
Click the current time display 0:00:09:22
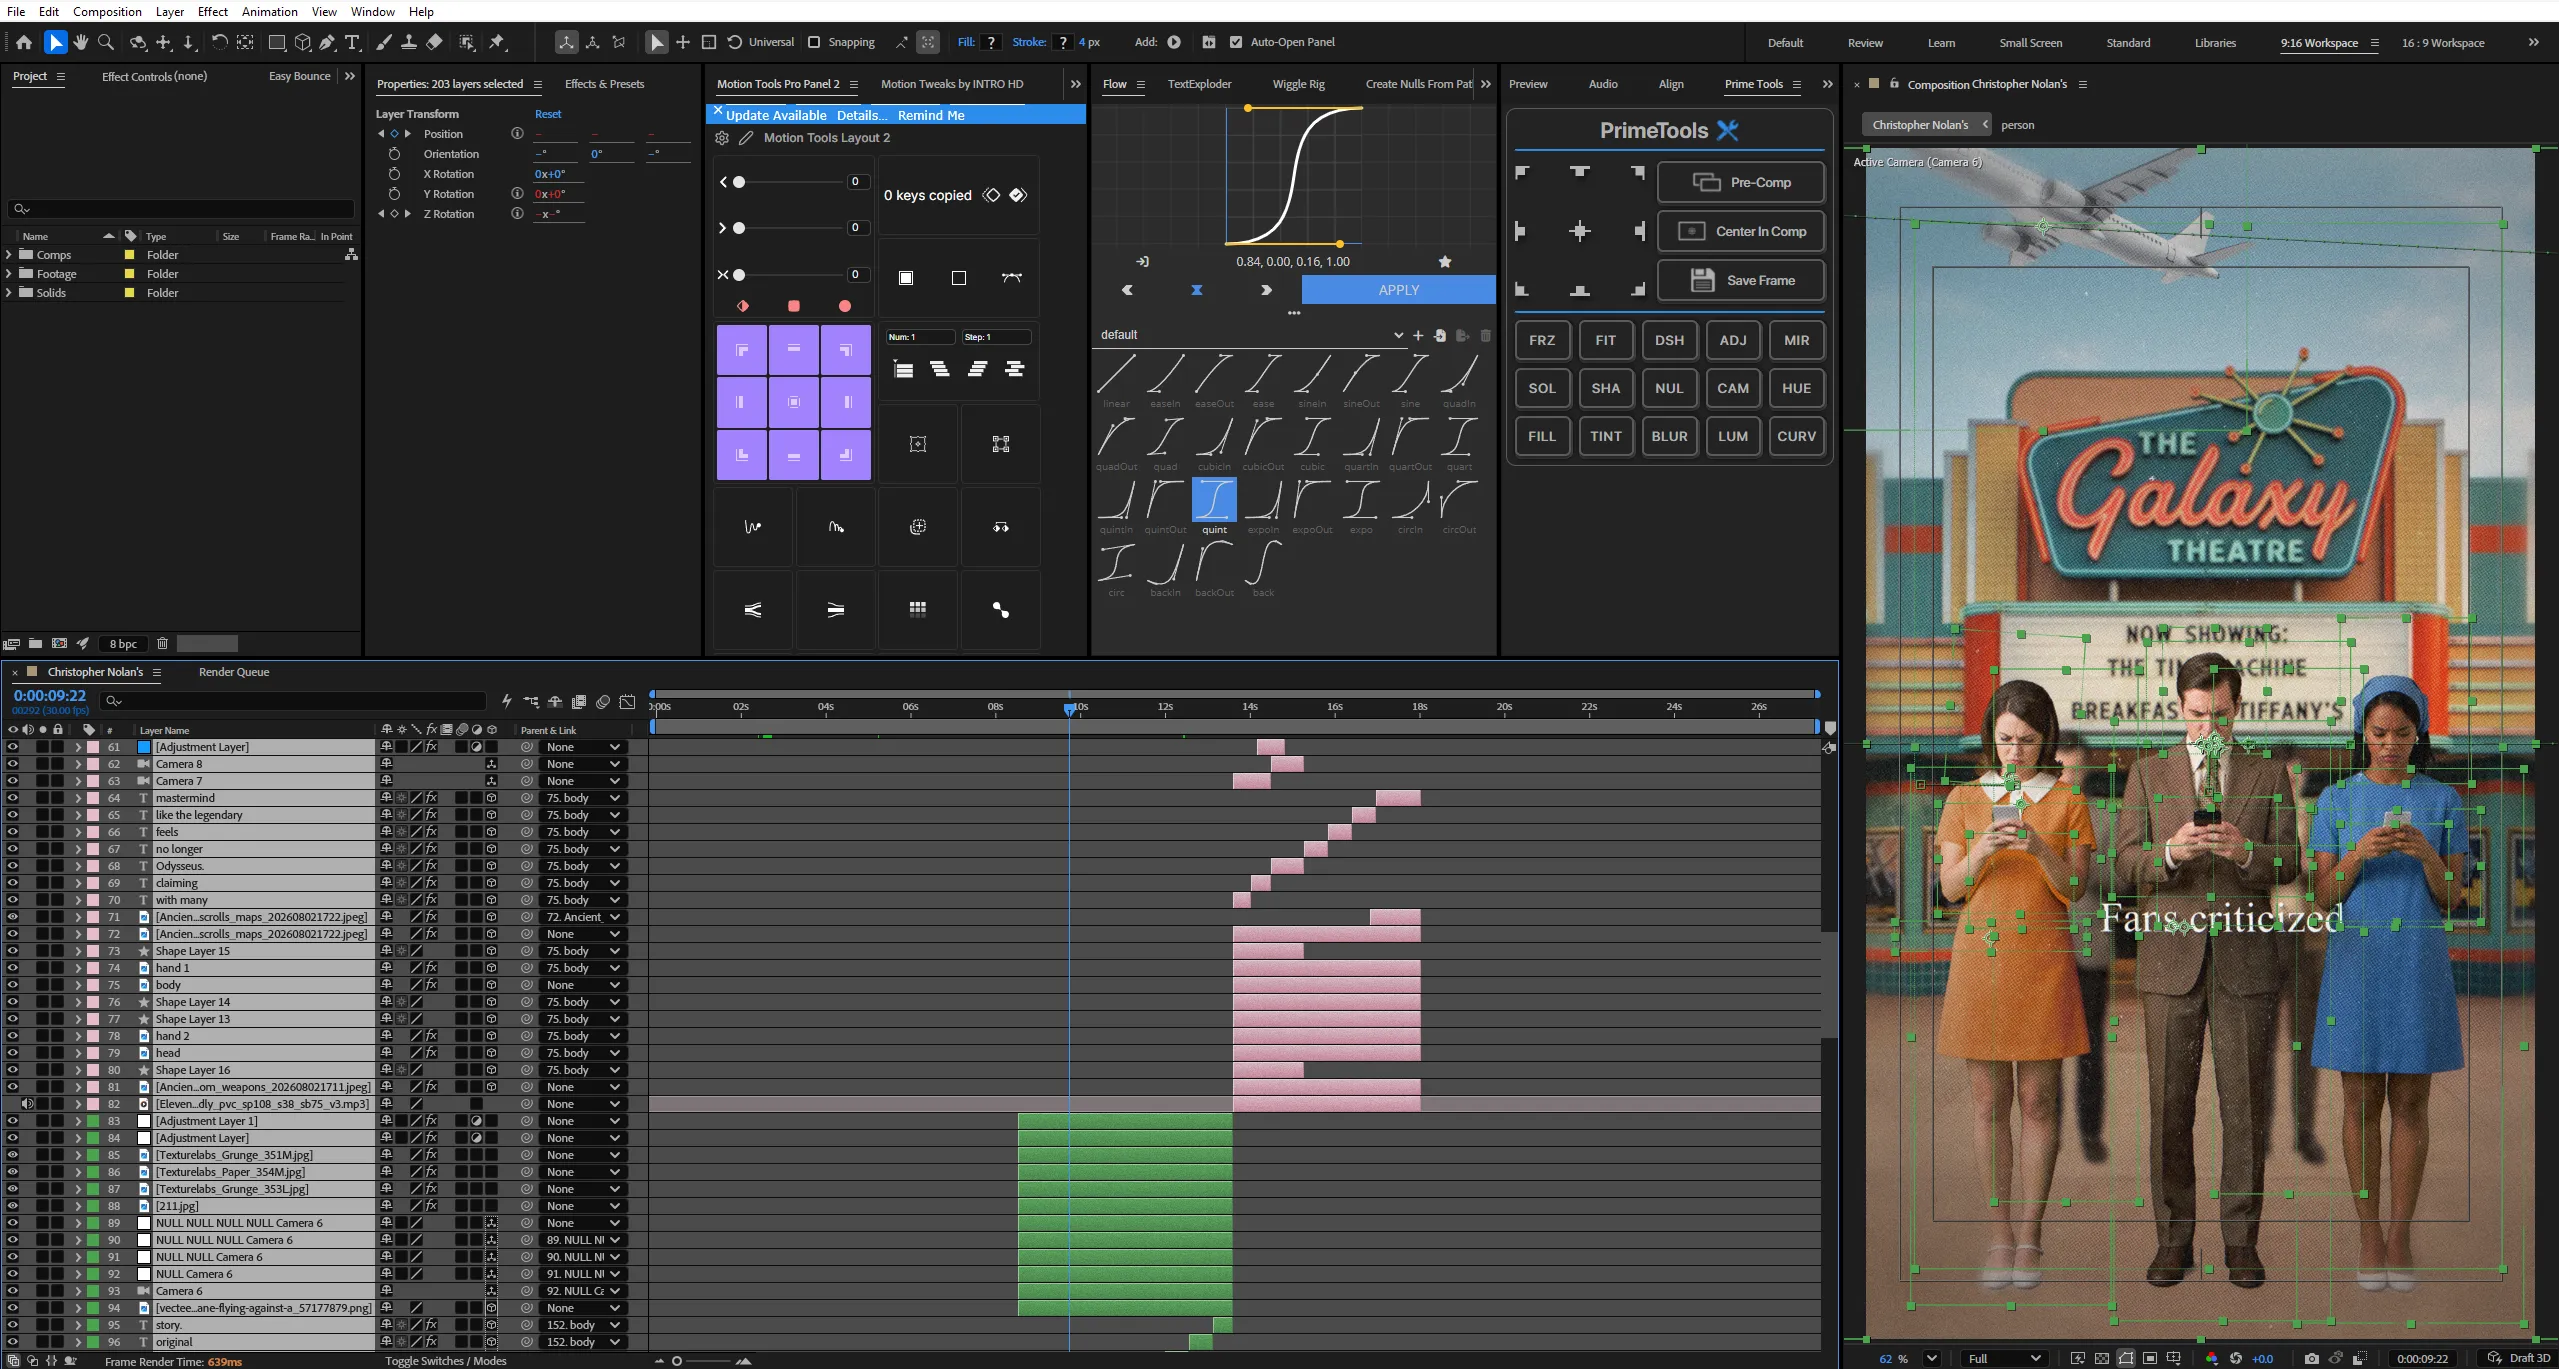pos(50,696)
